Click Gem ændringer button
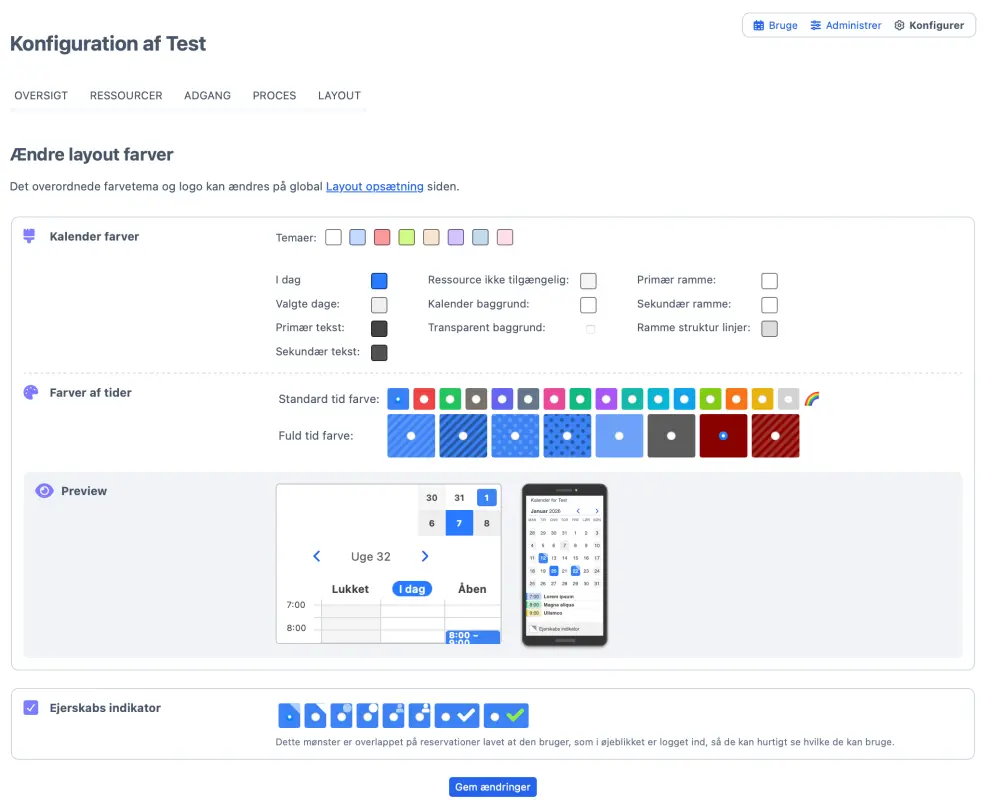Viewport: 984px width, 807px height. pyautogui.click(x=493, y=787)
